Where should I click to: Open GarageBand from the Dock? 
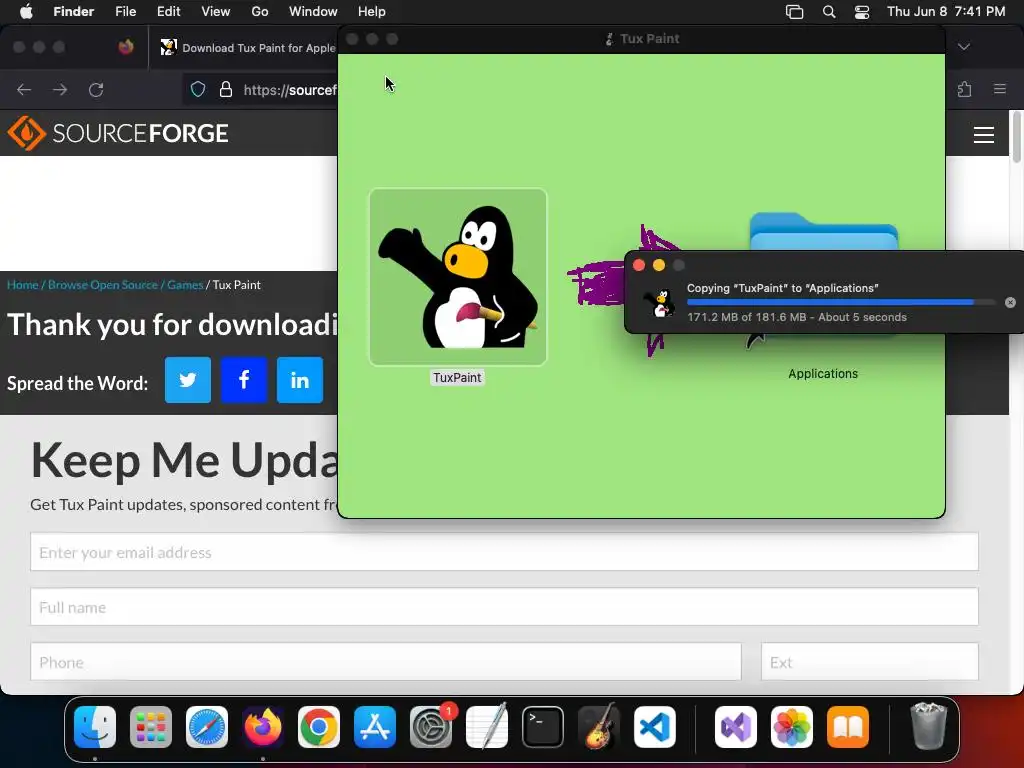(599, 727)
